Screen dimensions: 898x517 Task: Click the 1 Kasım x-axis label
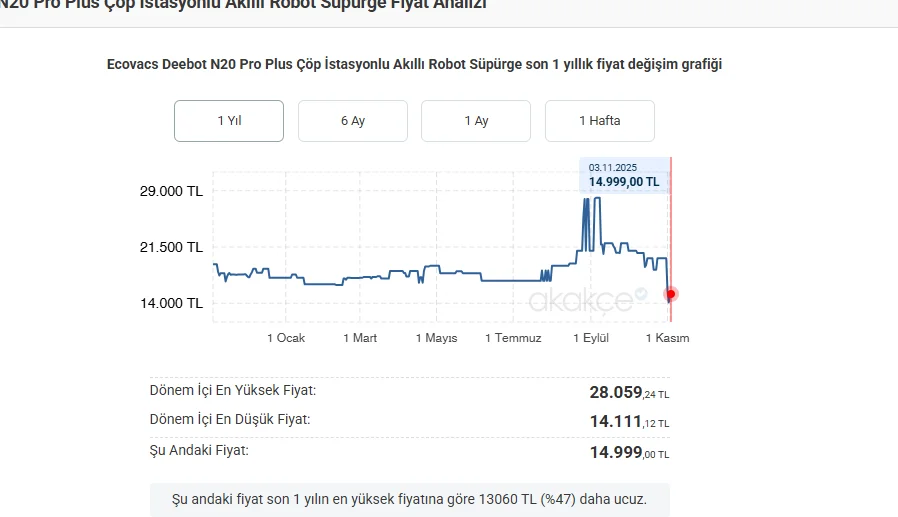(667, 338)
